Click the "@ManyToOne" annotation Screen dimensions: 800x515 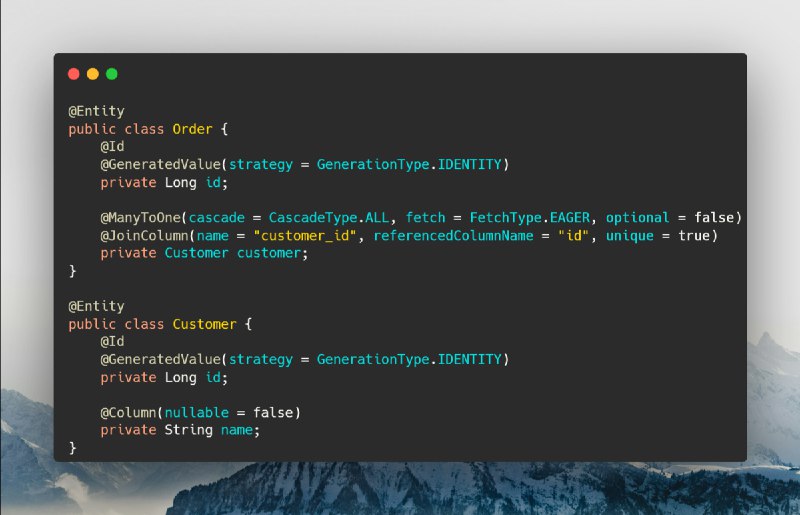coord(140,218)
